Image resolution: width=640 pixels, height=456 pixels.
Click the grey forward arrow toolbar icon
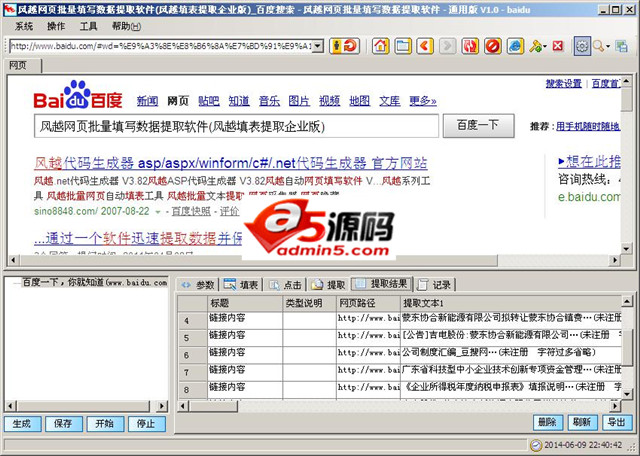(x=447, y=46)
